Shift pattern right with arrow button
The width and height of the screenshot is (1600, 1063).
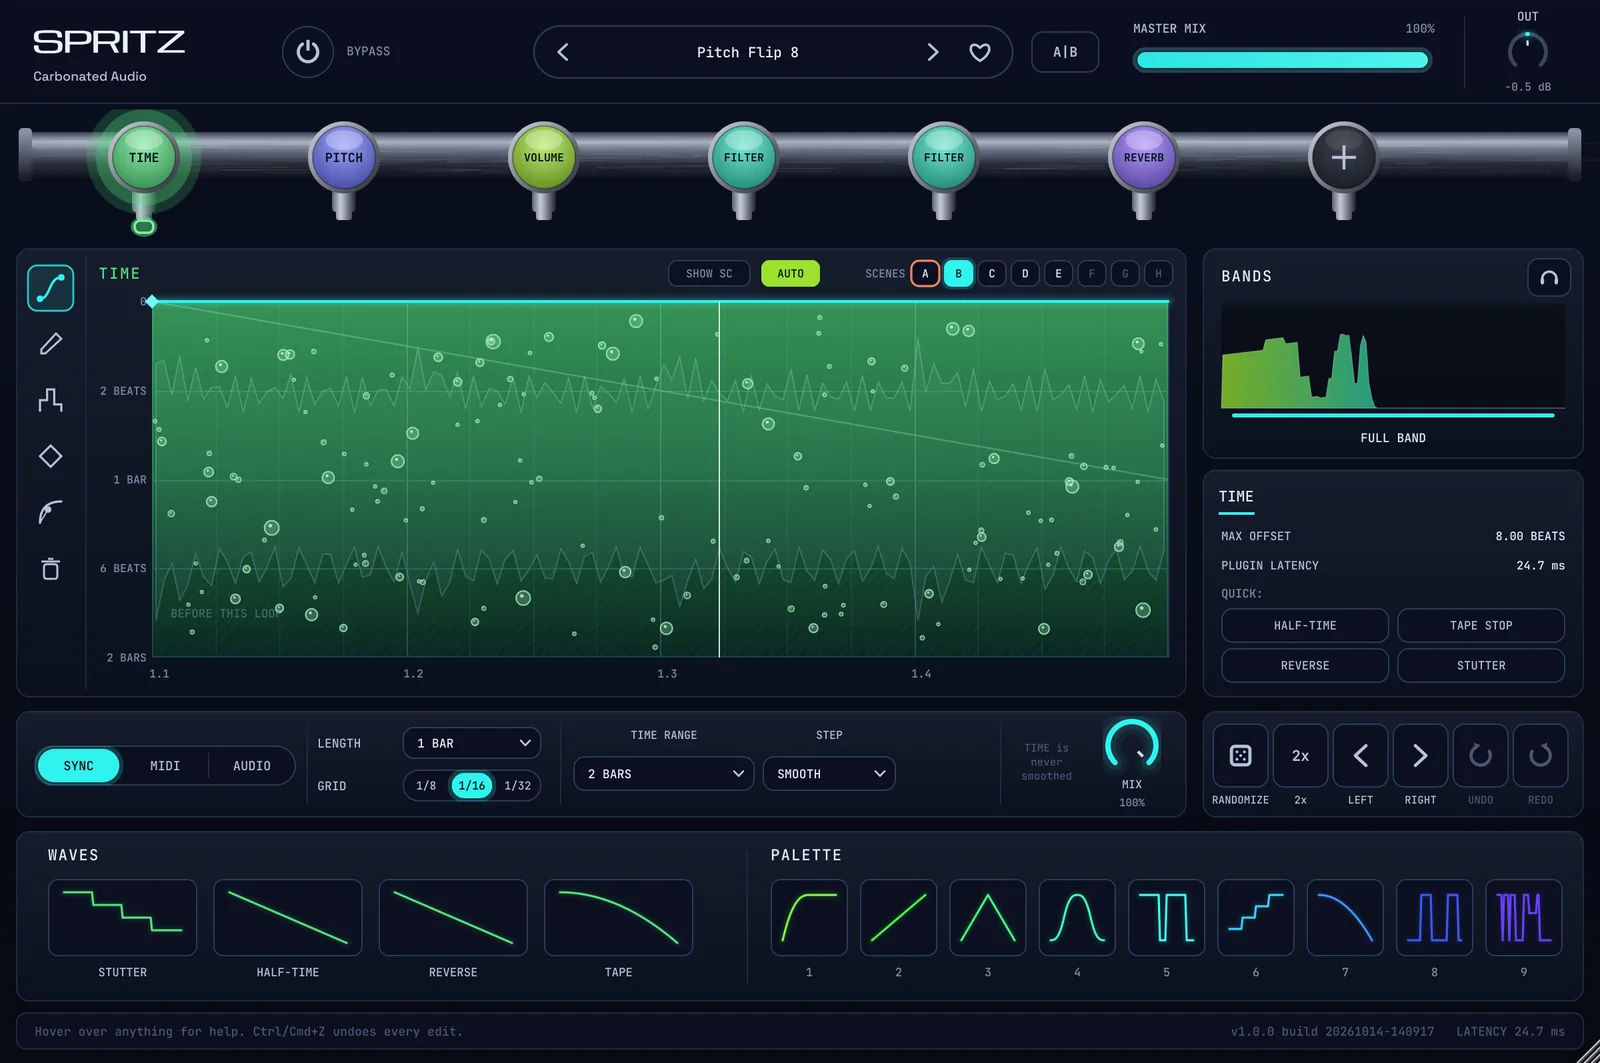point(1420,756)
